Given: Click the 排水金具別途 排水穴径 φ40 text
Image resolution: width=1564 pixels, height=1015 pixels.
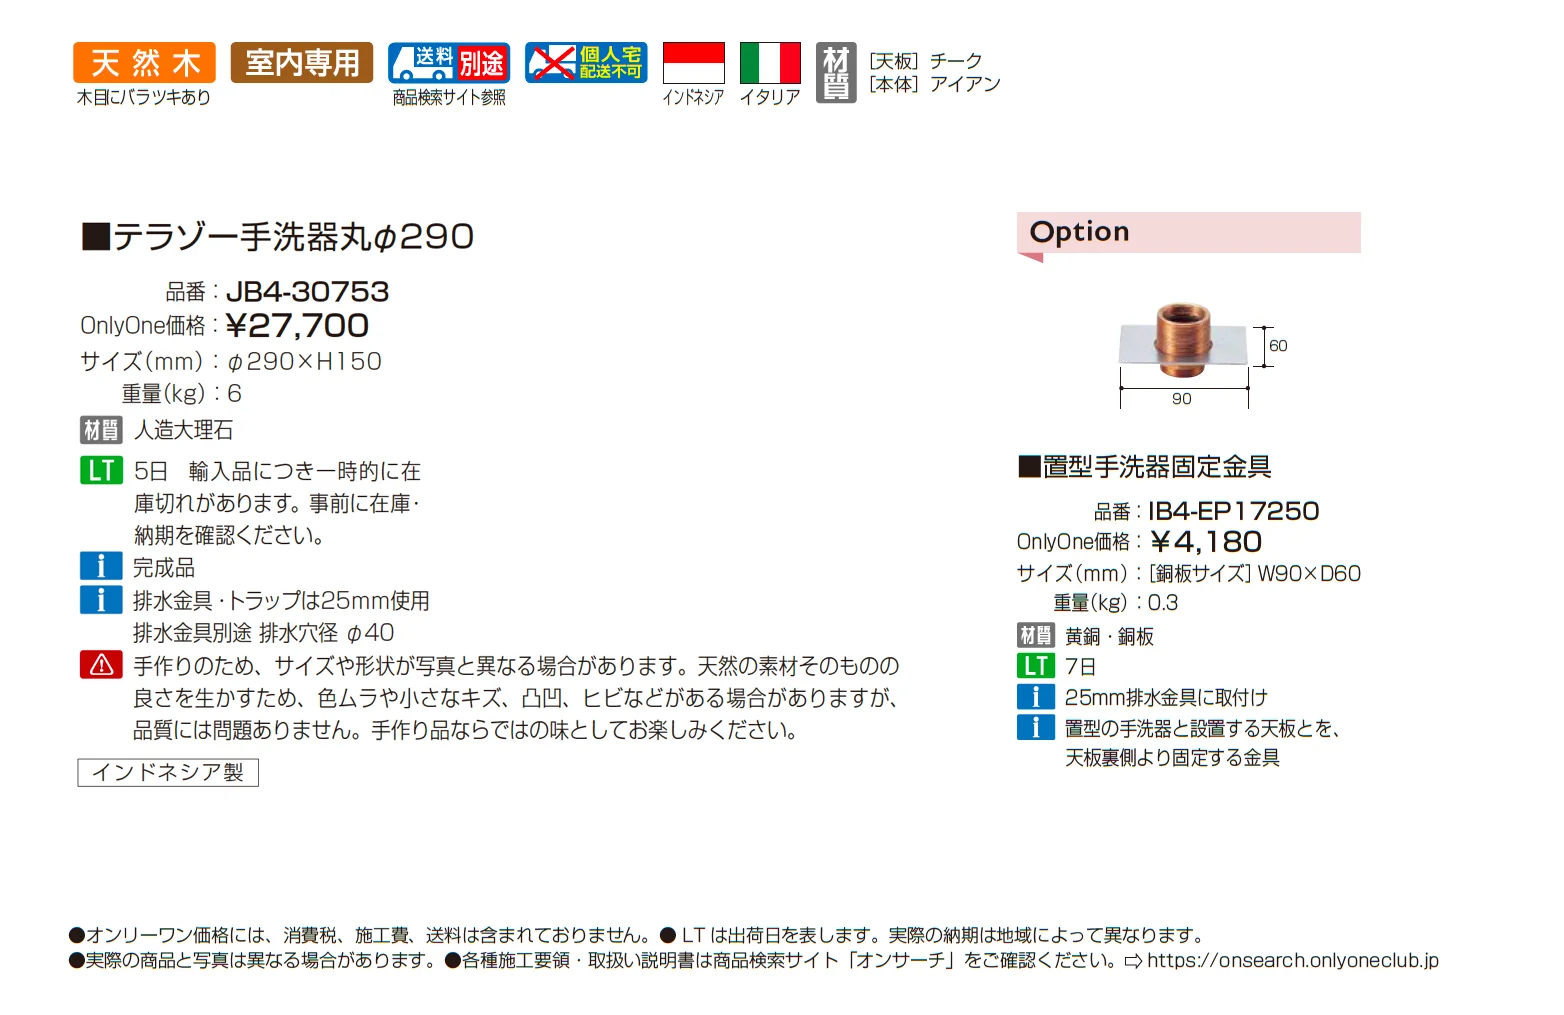Looking at the screenshot, I should click(x=264, y=633).
